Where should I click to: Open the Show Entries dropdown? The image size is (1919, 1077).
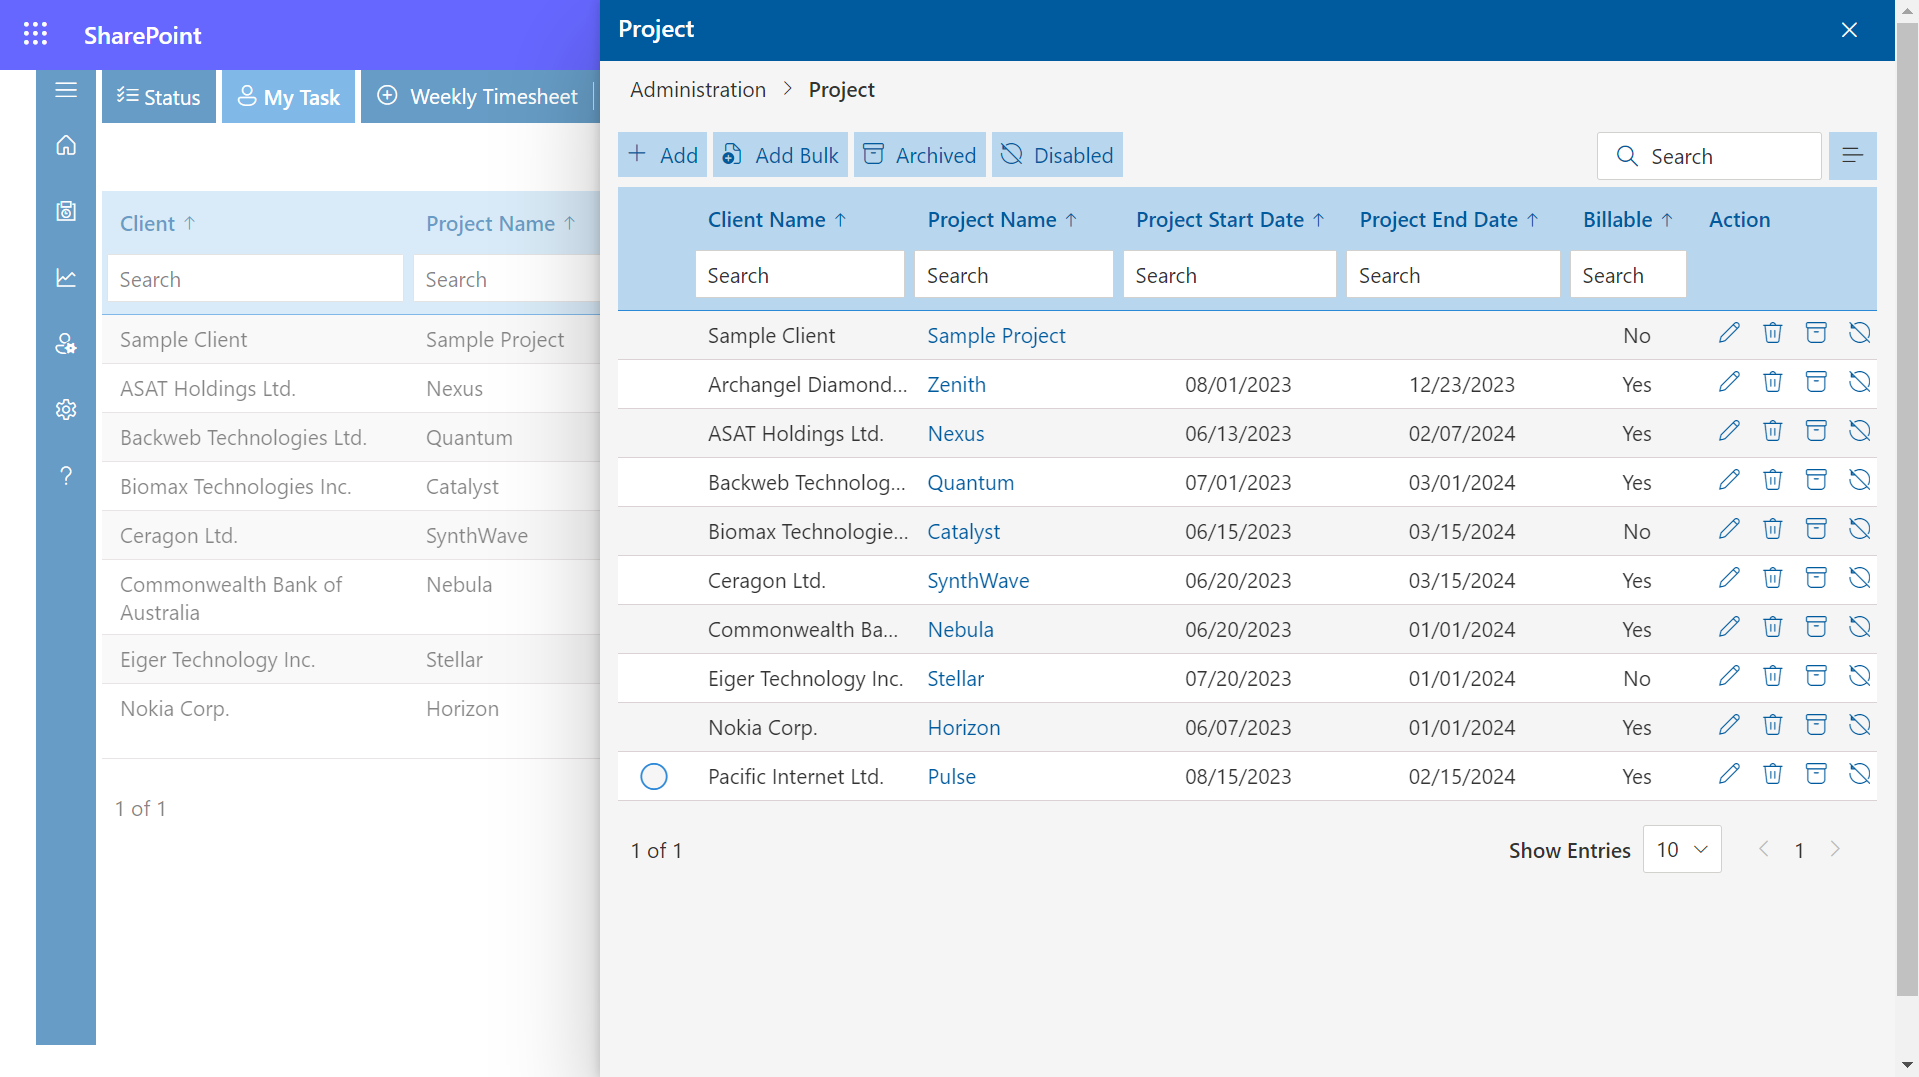(x=1682, y=850)
